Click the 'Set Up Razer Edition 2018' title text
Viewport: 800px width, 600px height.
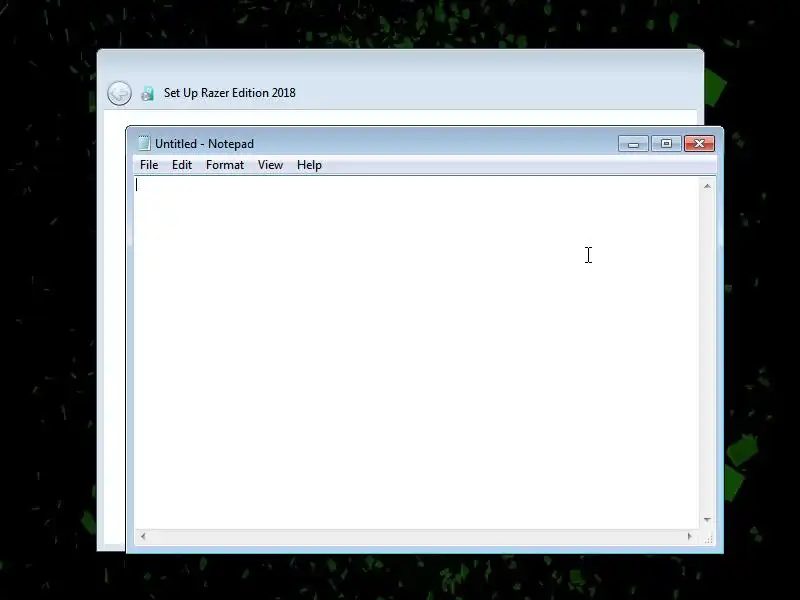pos(230,93)
